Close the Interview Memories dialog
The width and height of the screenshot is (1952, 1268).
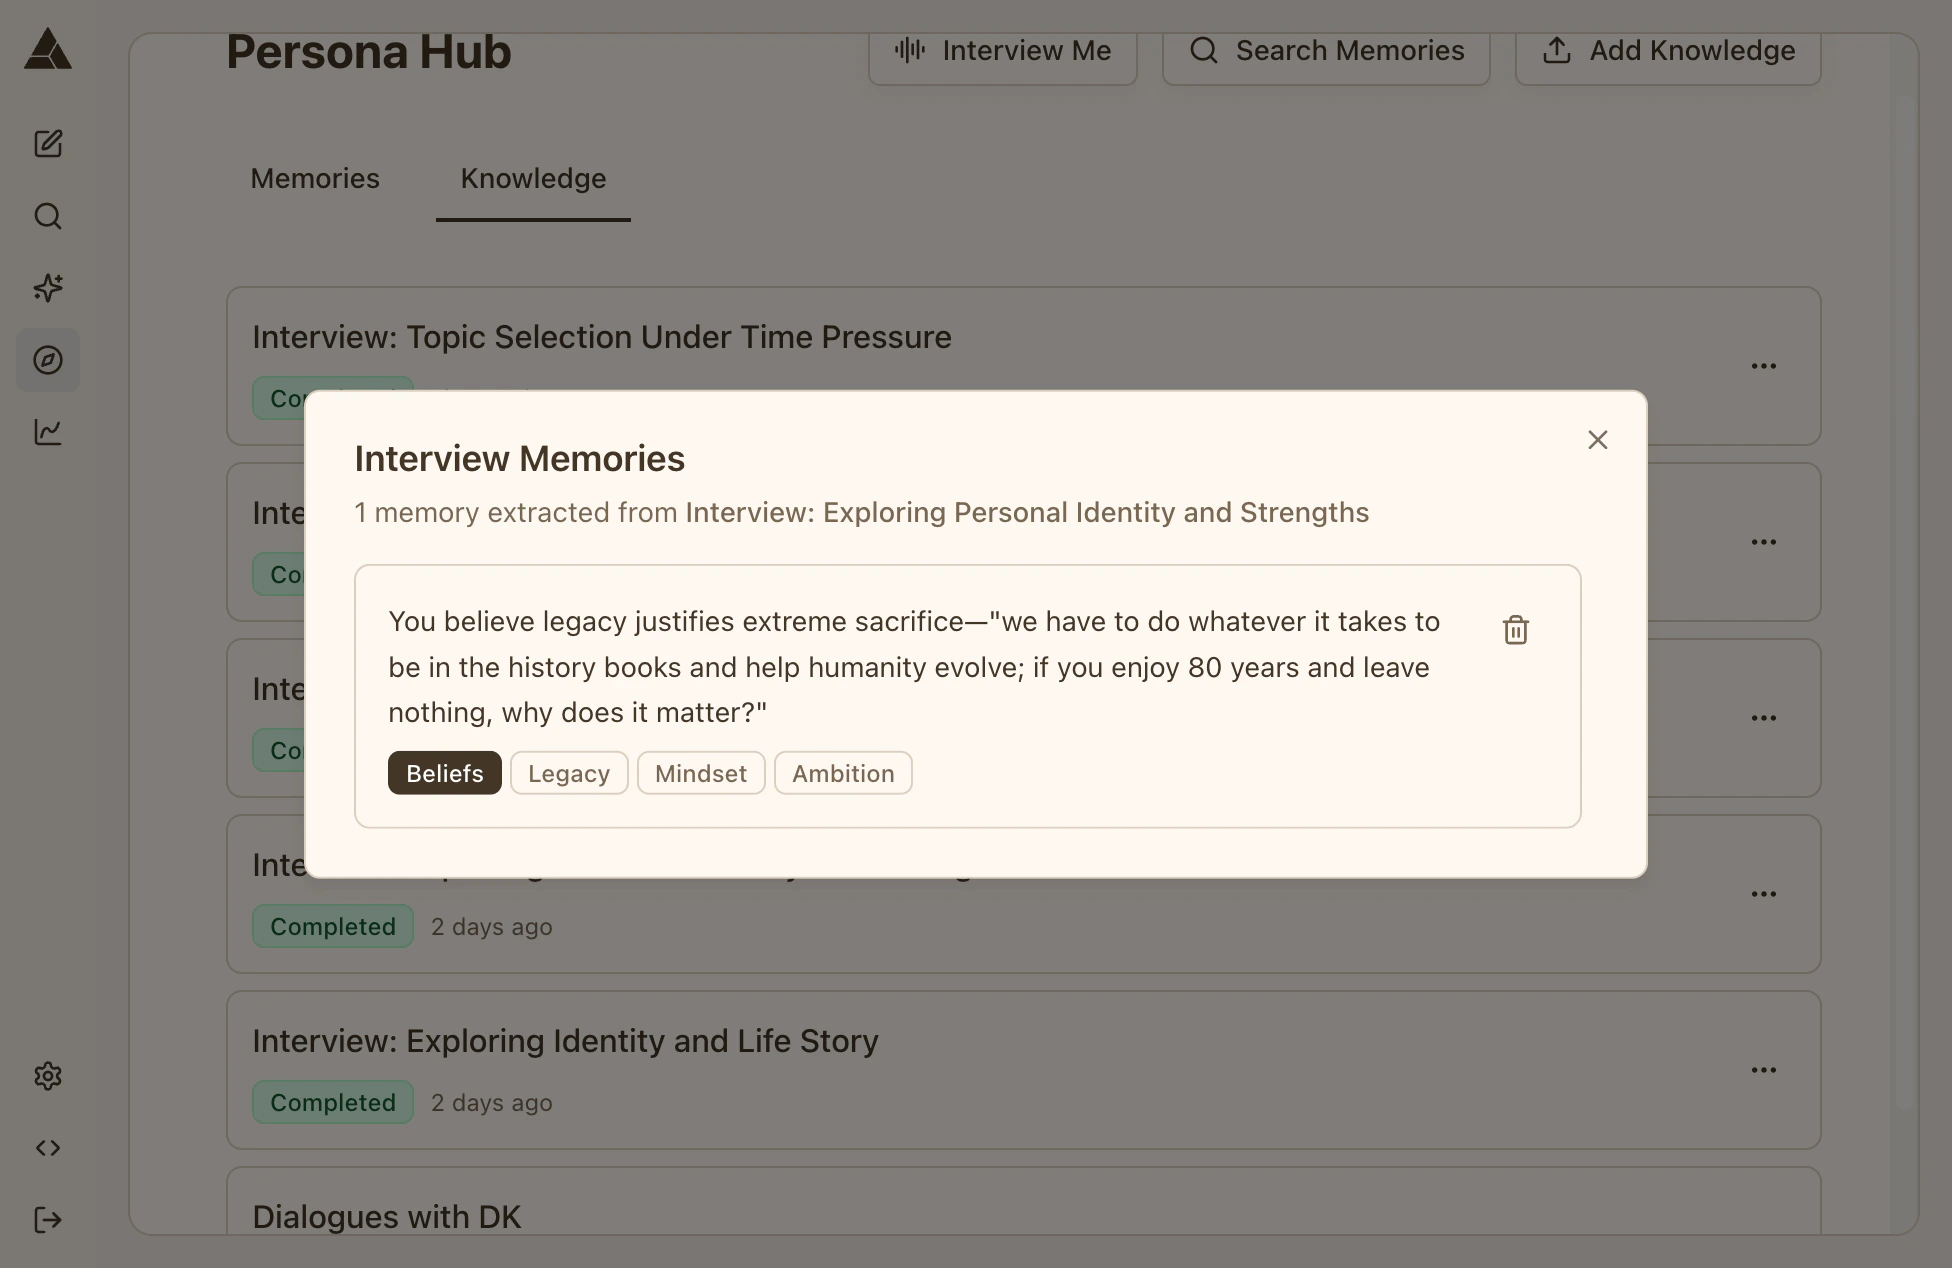click(1597, 440)
